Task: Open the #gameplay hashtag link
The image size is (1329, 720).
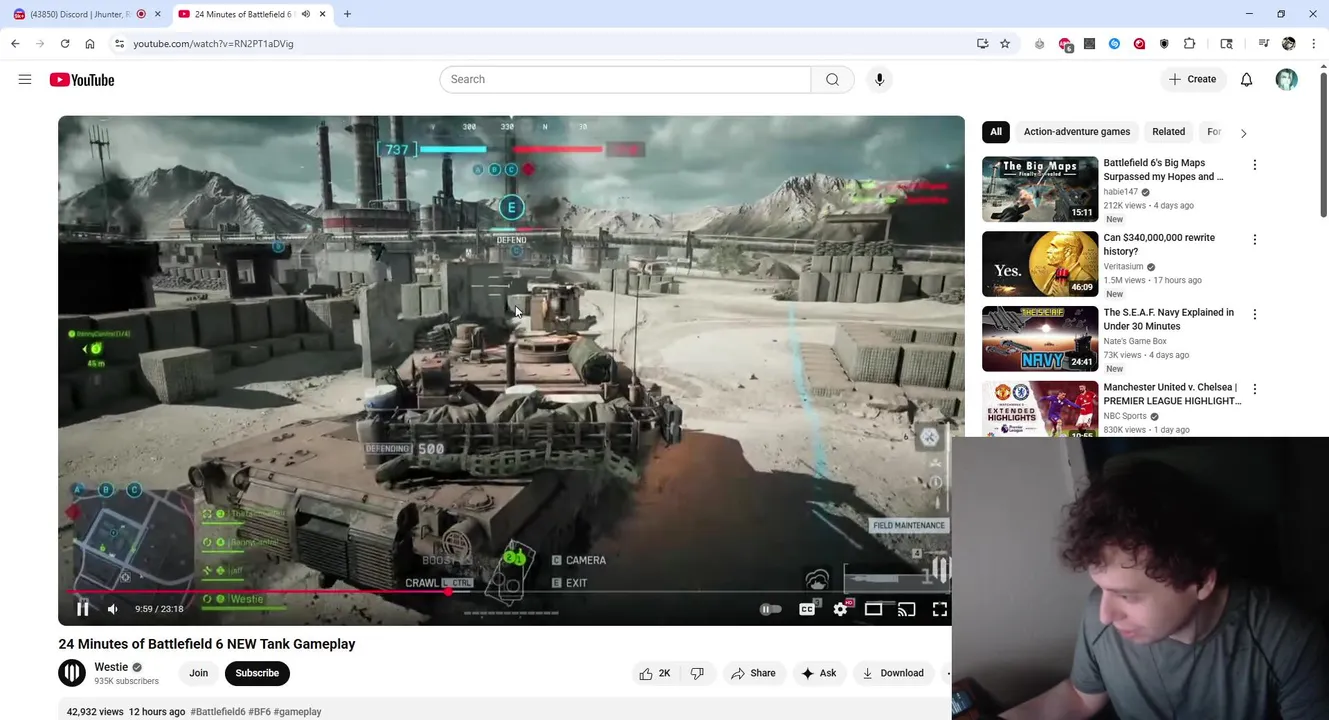Action: point(297,712)
